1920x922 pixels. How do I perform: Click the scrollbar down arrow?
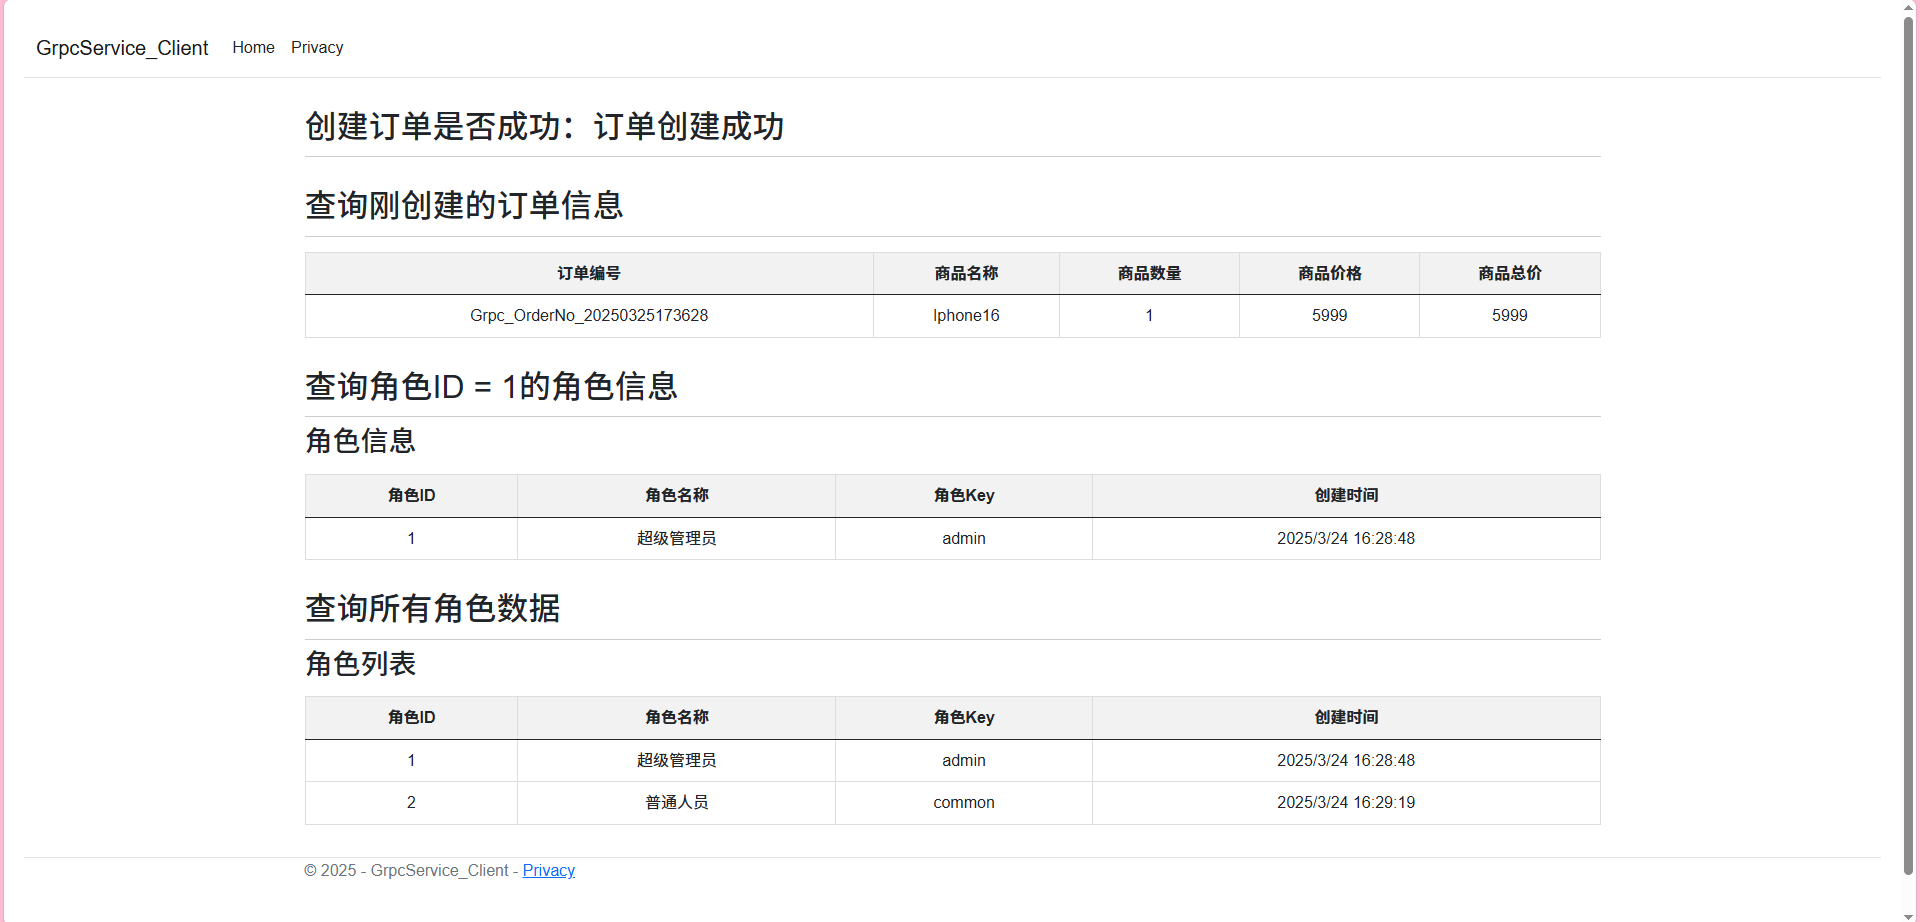[1909, 915]
